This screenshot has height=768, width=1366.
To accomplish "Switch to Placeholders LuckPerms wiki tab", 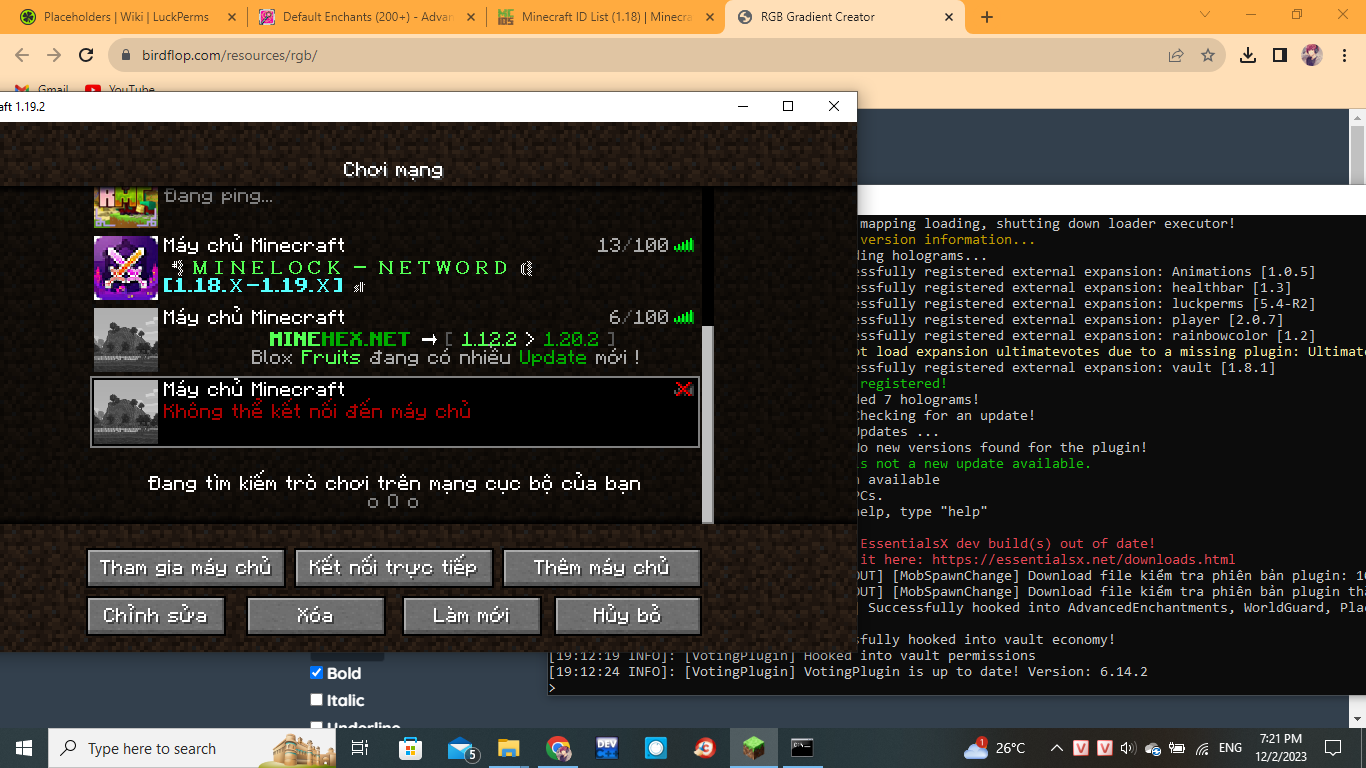I will coord(128,17).
